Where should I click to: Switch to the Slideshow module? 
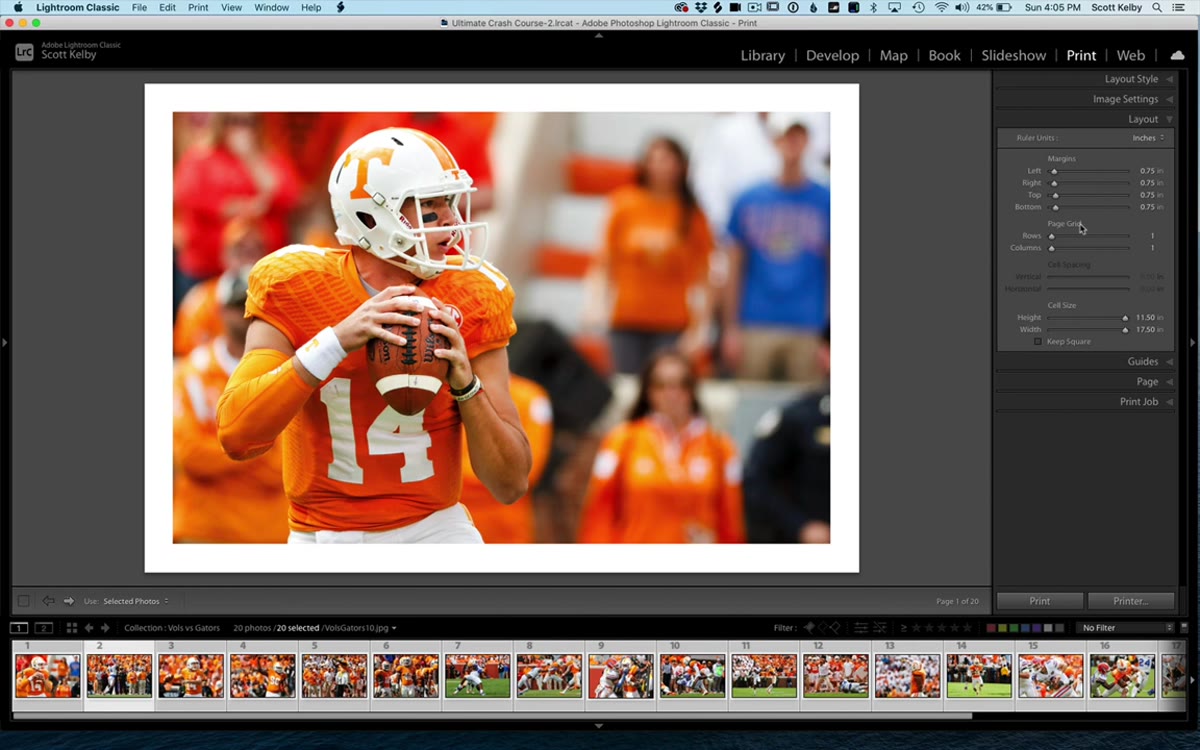click(x=1014, y=55)
